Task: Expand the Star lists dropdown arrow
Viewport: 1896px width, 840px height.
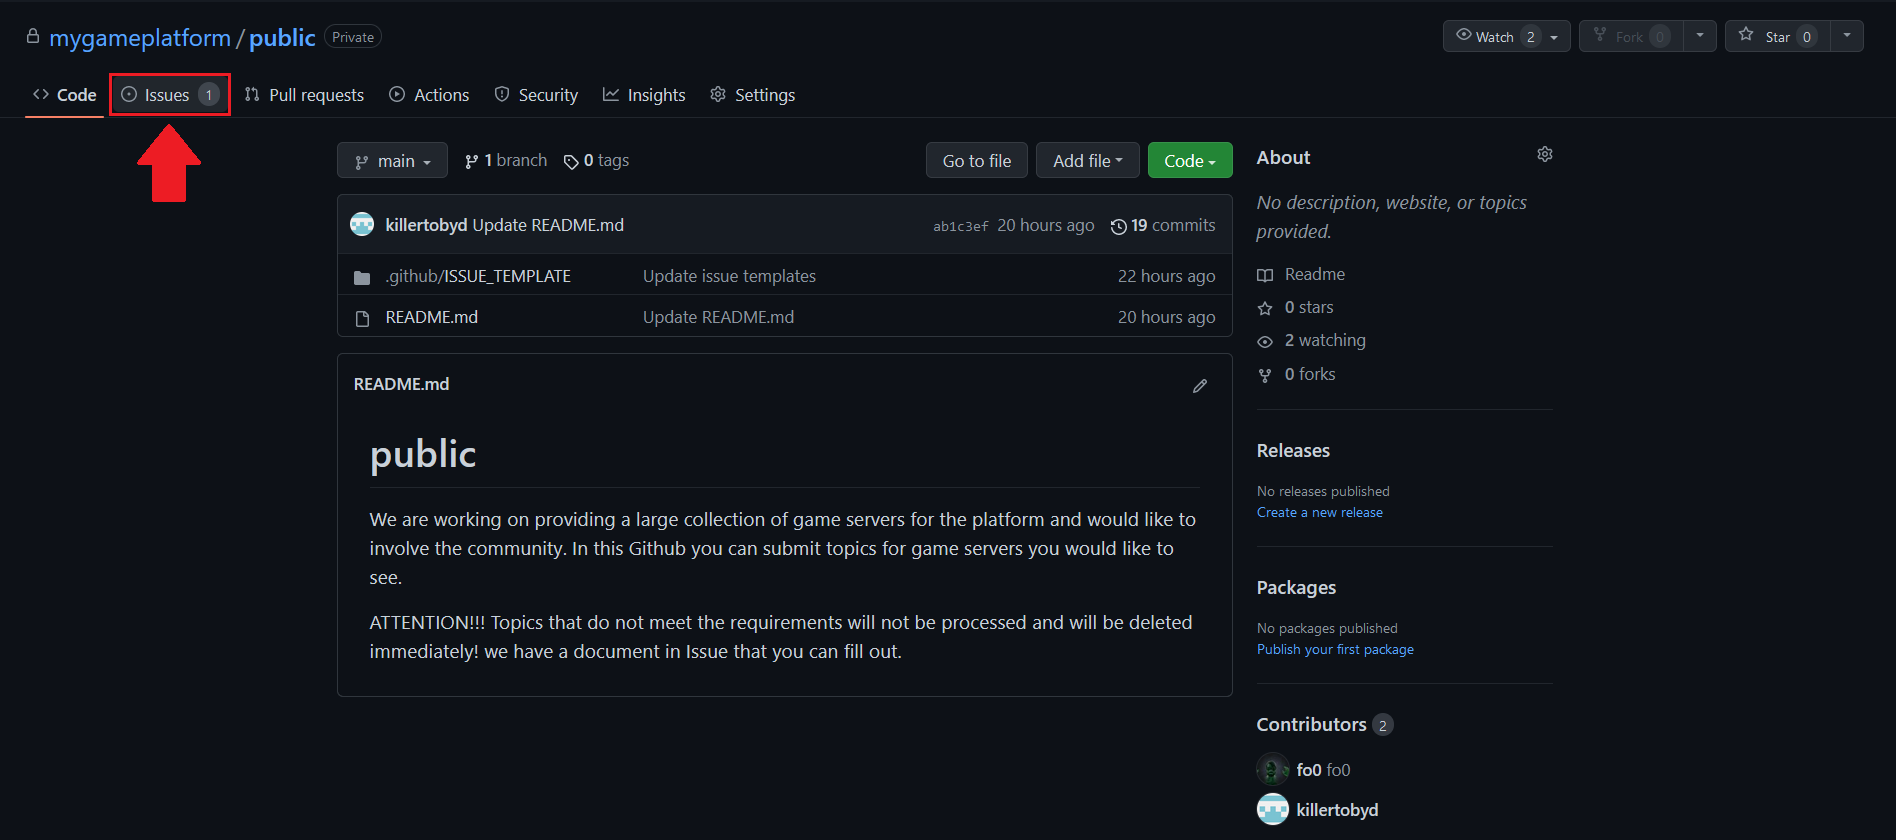Action: click(1847, 36)
